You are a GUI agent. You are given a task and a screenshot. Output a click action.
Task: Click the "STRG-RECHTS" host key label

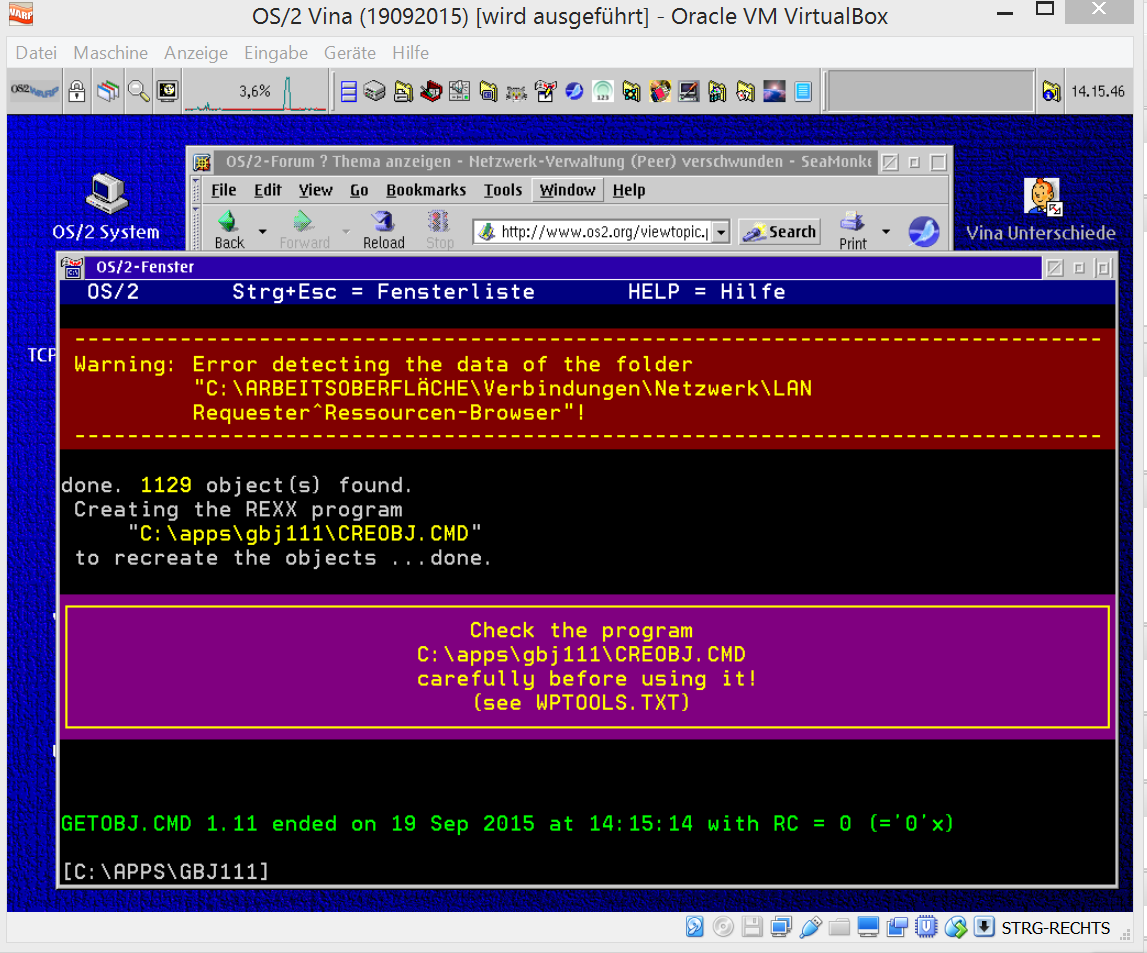point(1055,928)
